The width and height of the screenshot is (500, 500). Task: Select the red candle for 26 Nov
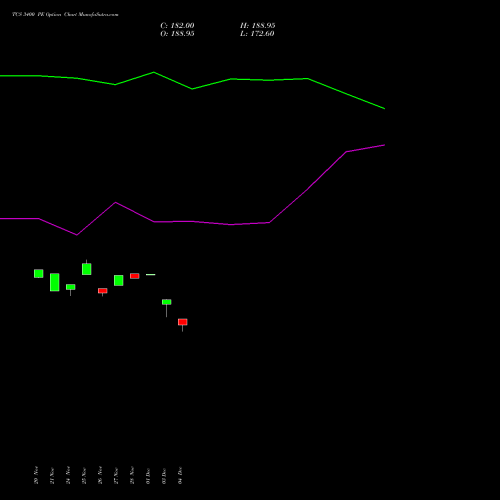tap(103, 291)
